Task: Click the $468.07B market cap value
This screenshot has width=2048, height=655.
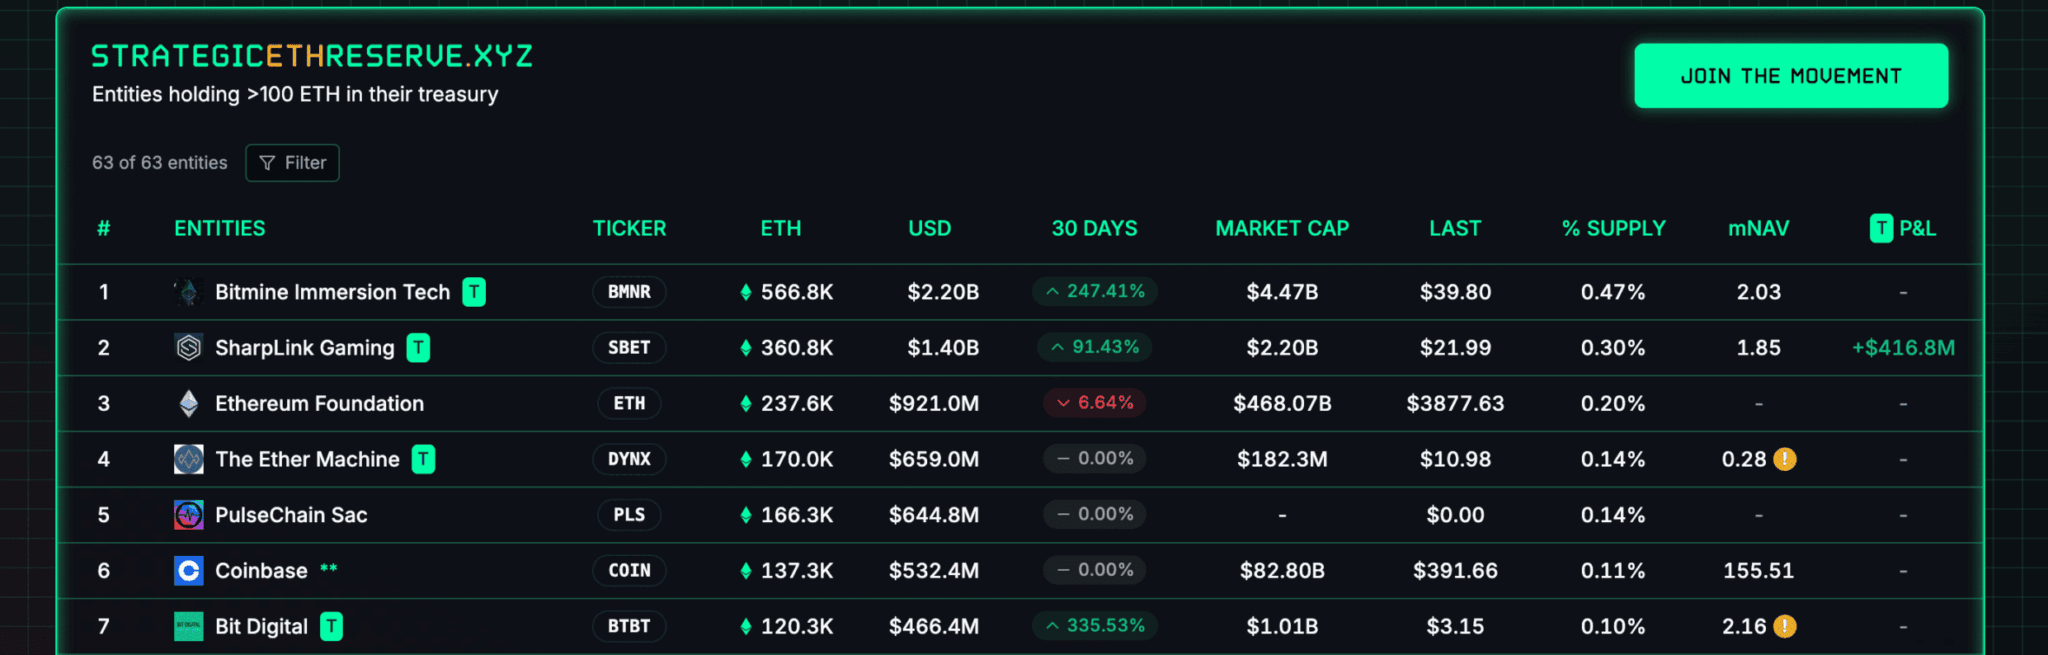Action: [1282, 404]
